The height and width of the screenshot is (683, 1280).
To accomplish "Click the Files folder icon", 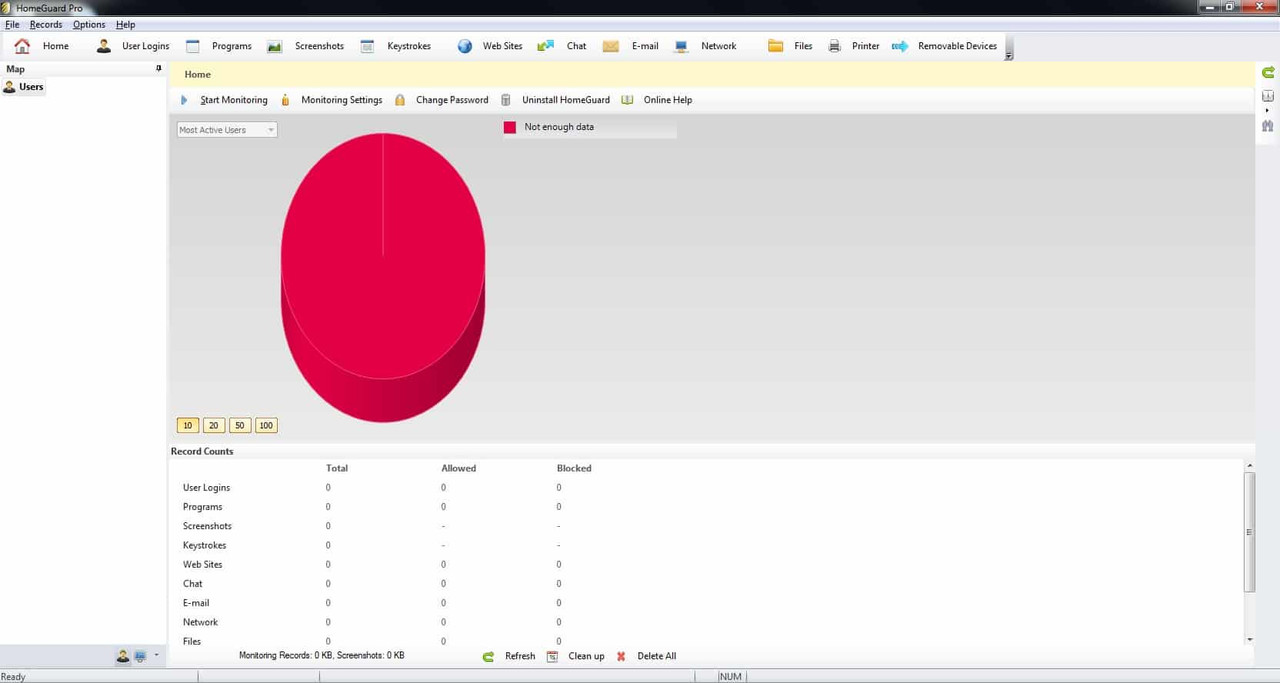I will [x=775, y=46].
